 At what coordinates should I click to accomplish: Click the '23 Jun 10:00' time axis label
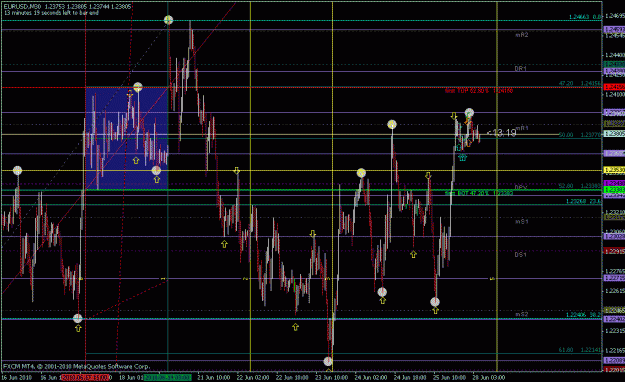(x=332, y=377)
